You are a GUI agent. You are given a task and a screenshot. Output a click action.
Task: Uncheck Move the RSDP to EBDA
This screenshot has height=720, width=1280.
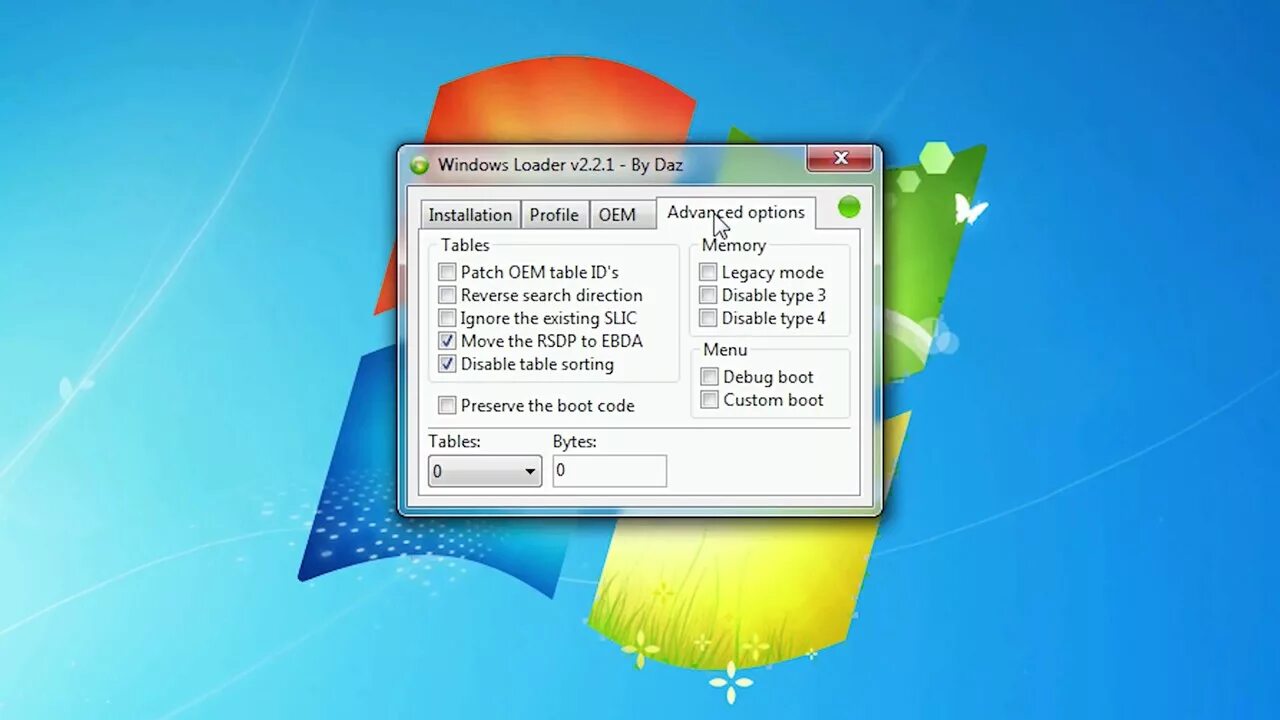(x=447, y=341)
